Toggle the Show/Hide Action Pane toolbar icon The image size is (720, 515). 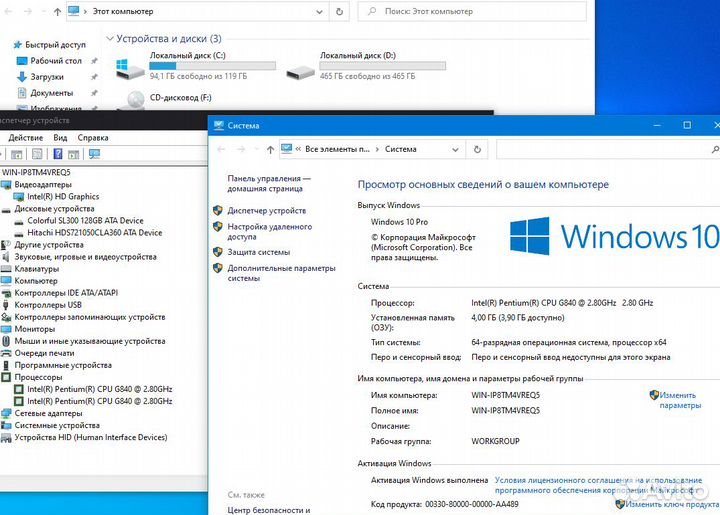(73, 154)
